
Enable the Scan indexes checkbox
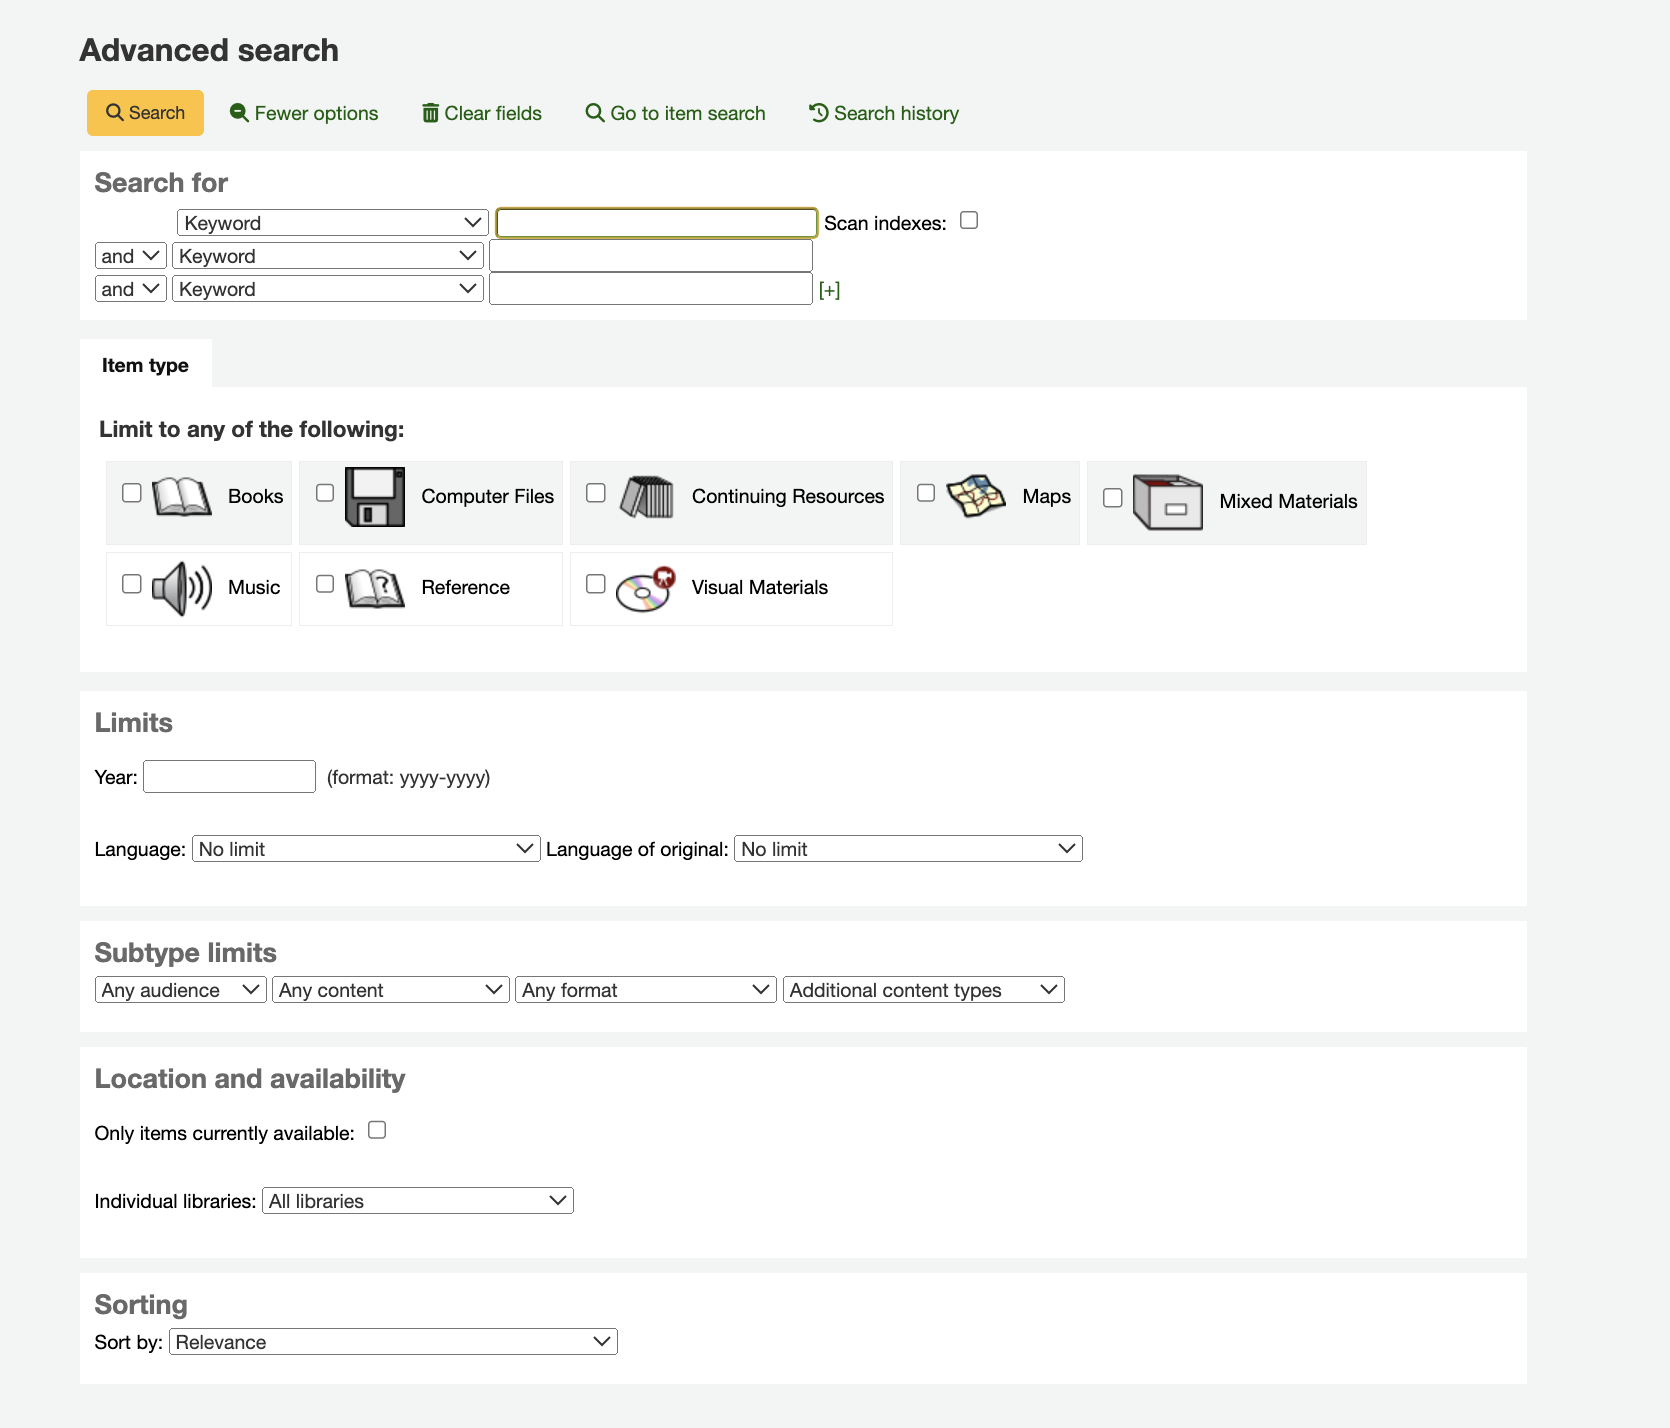(x=967, y=220)
